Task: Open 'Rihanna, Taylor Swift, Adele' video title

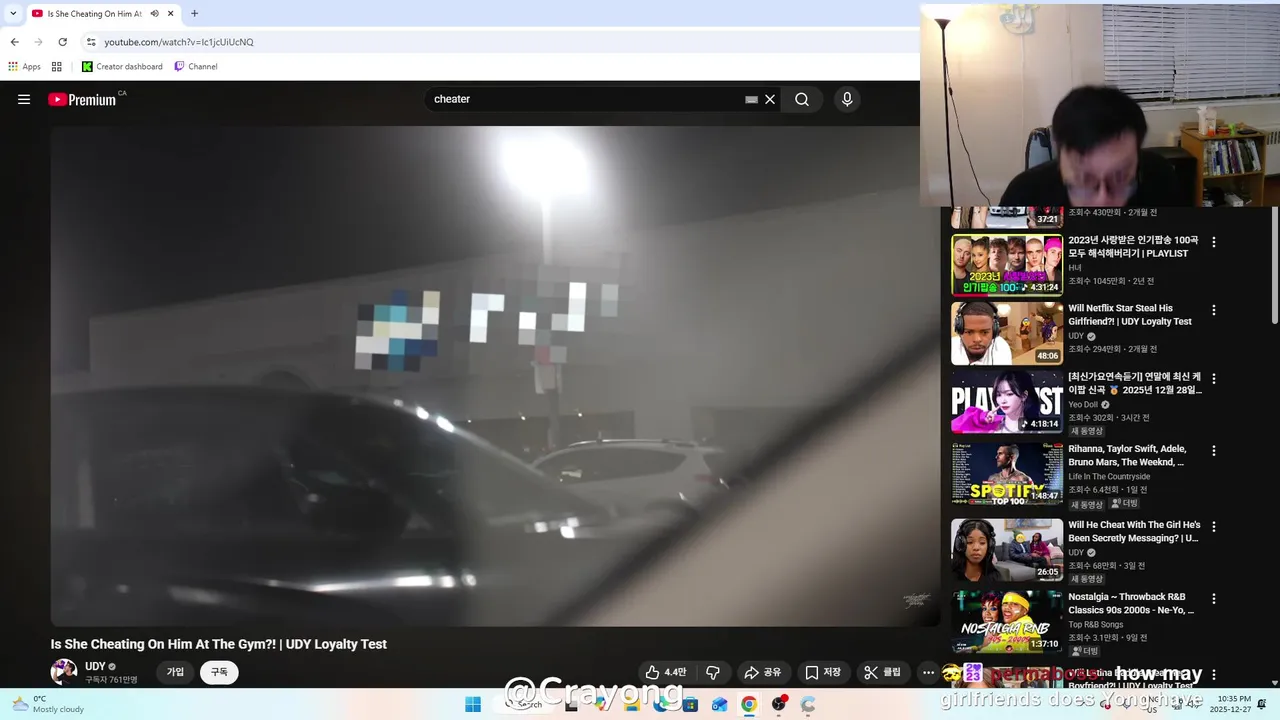Action: point(1128,455)
